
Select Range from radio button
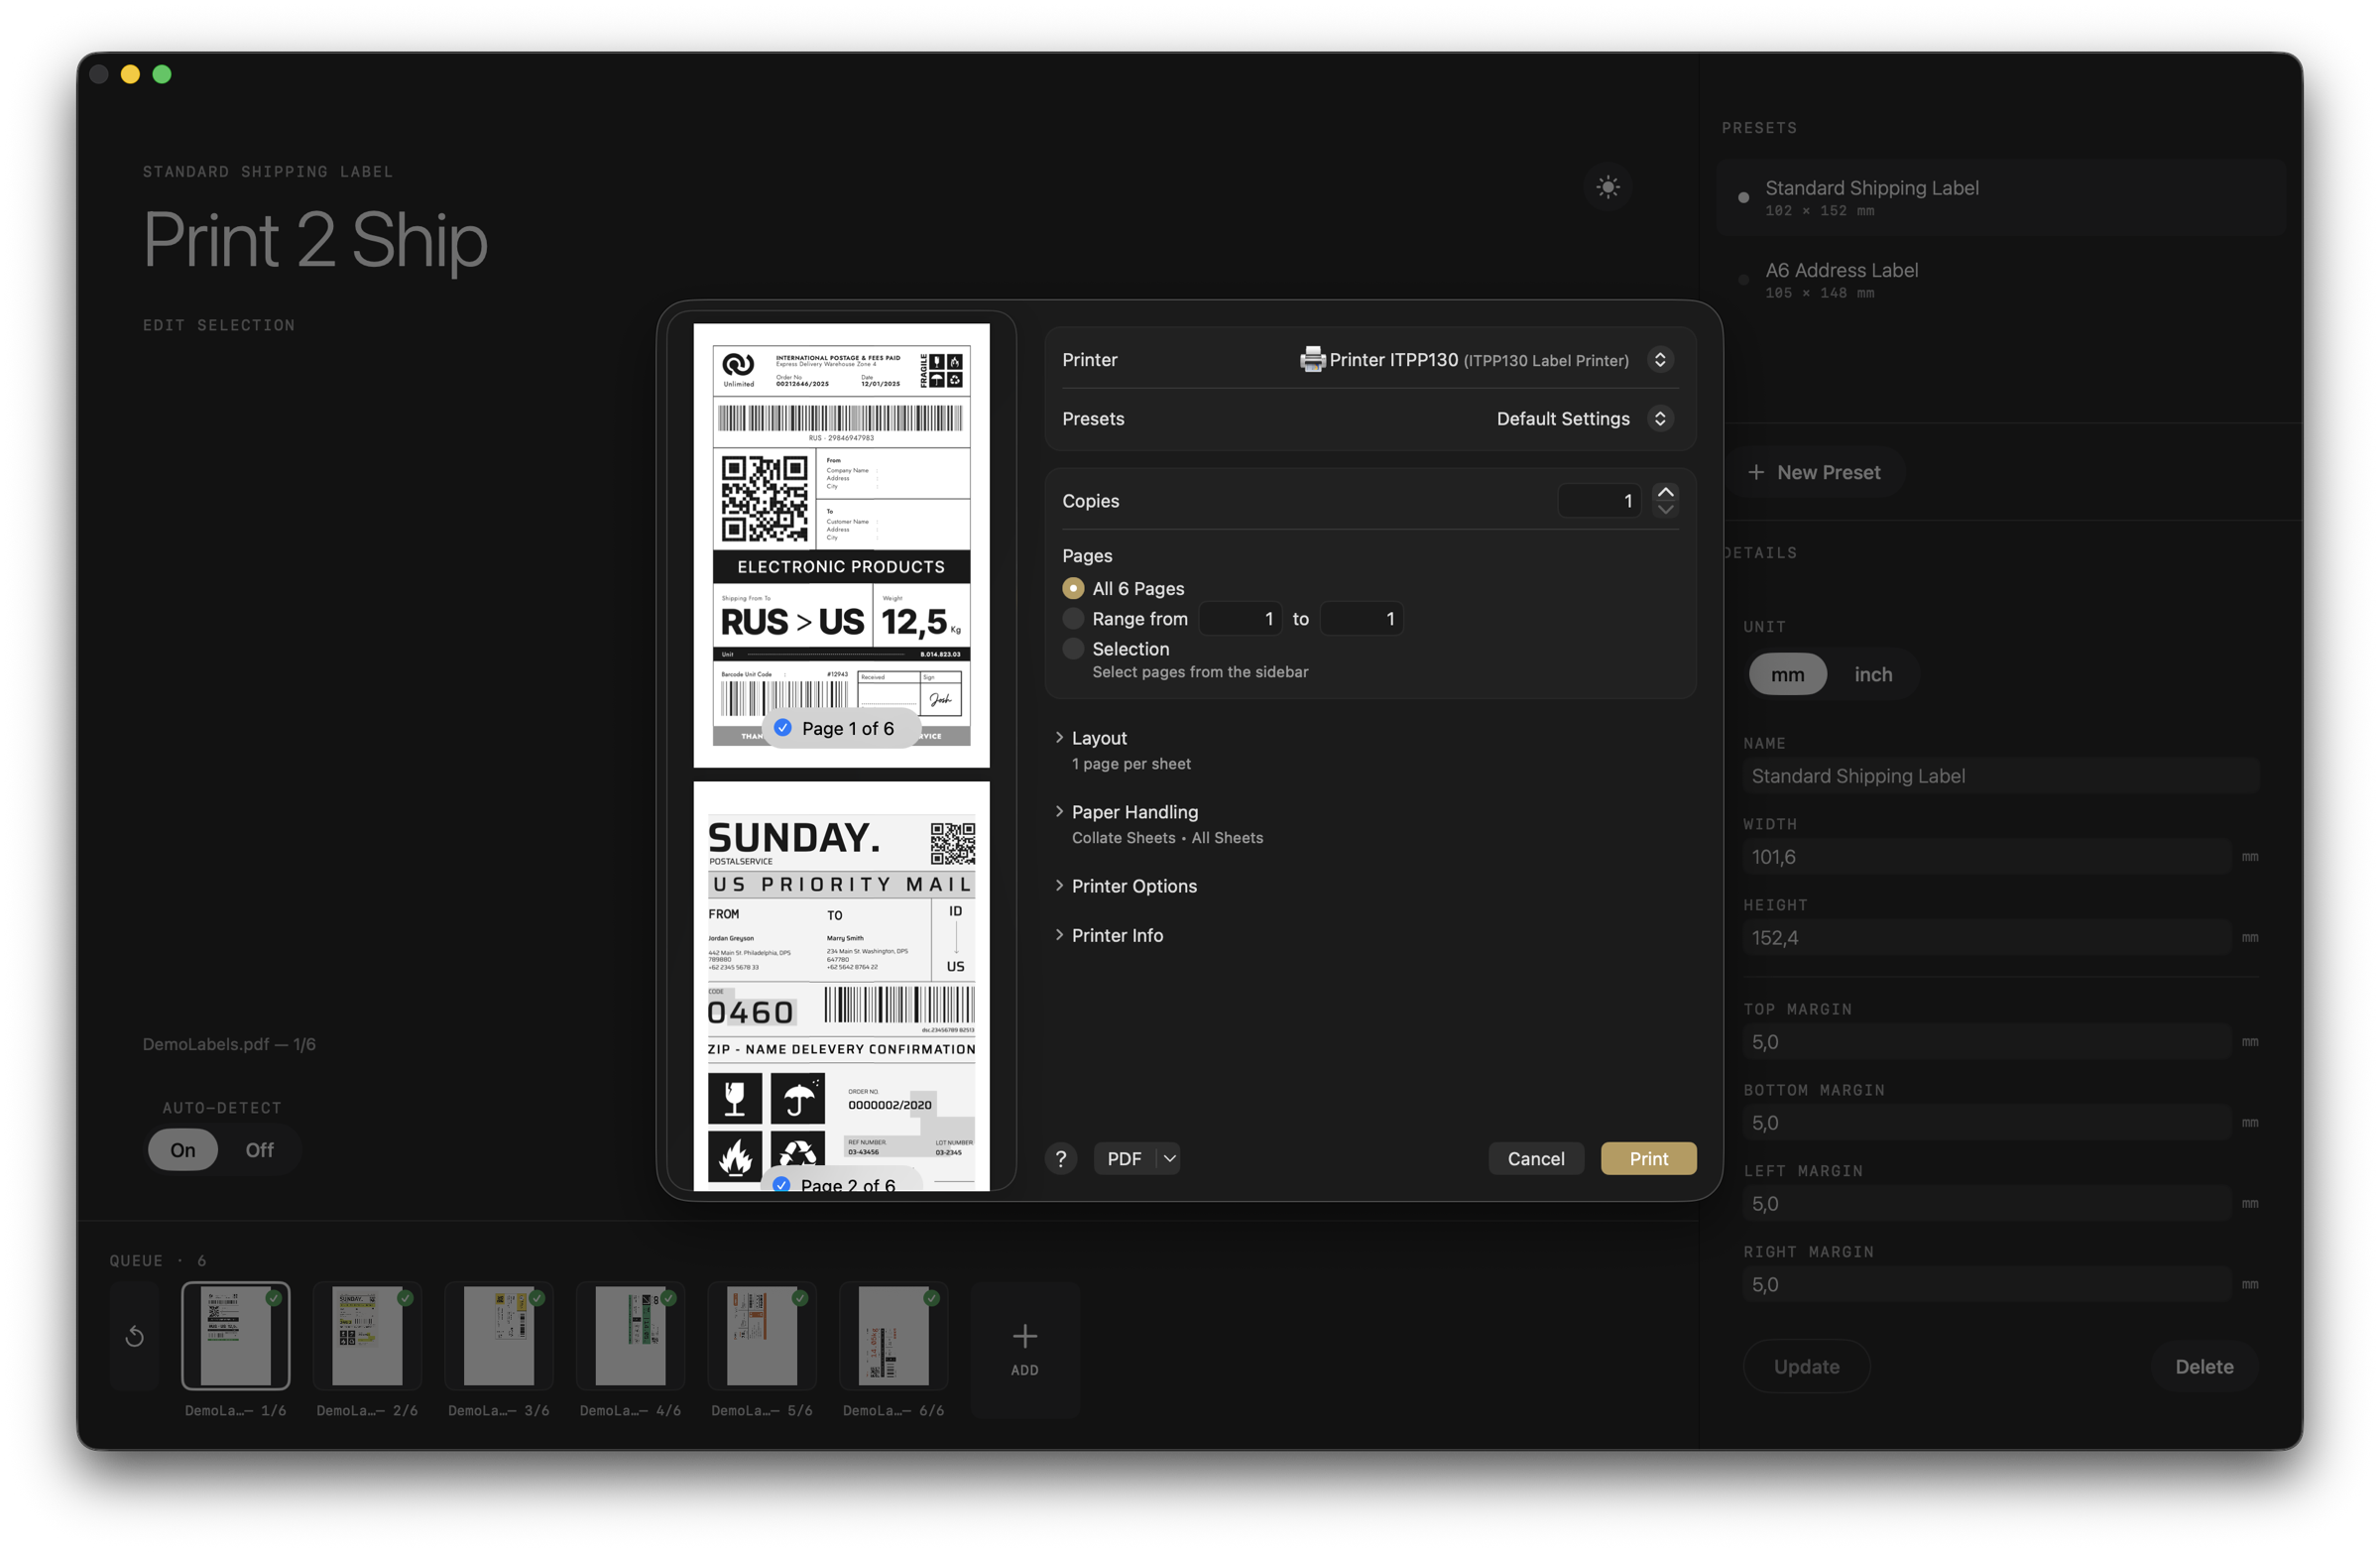coord(1073,618)
